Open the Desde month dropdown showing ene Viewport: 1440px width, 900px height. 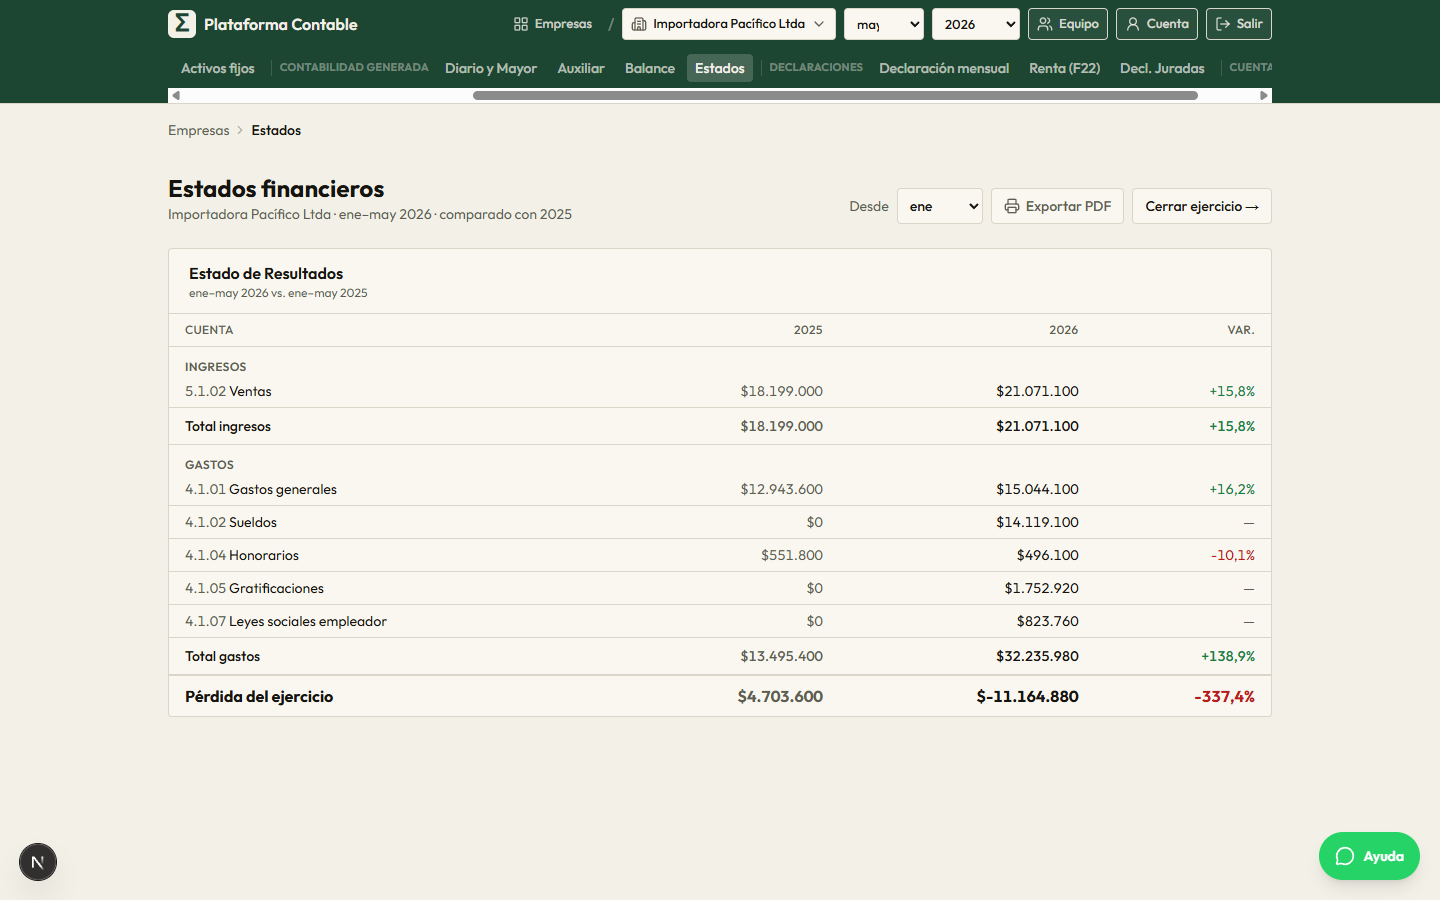(940, 206)
